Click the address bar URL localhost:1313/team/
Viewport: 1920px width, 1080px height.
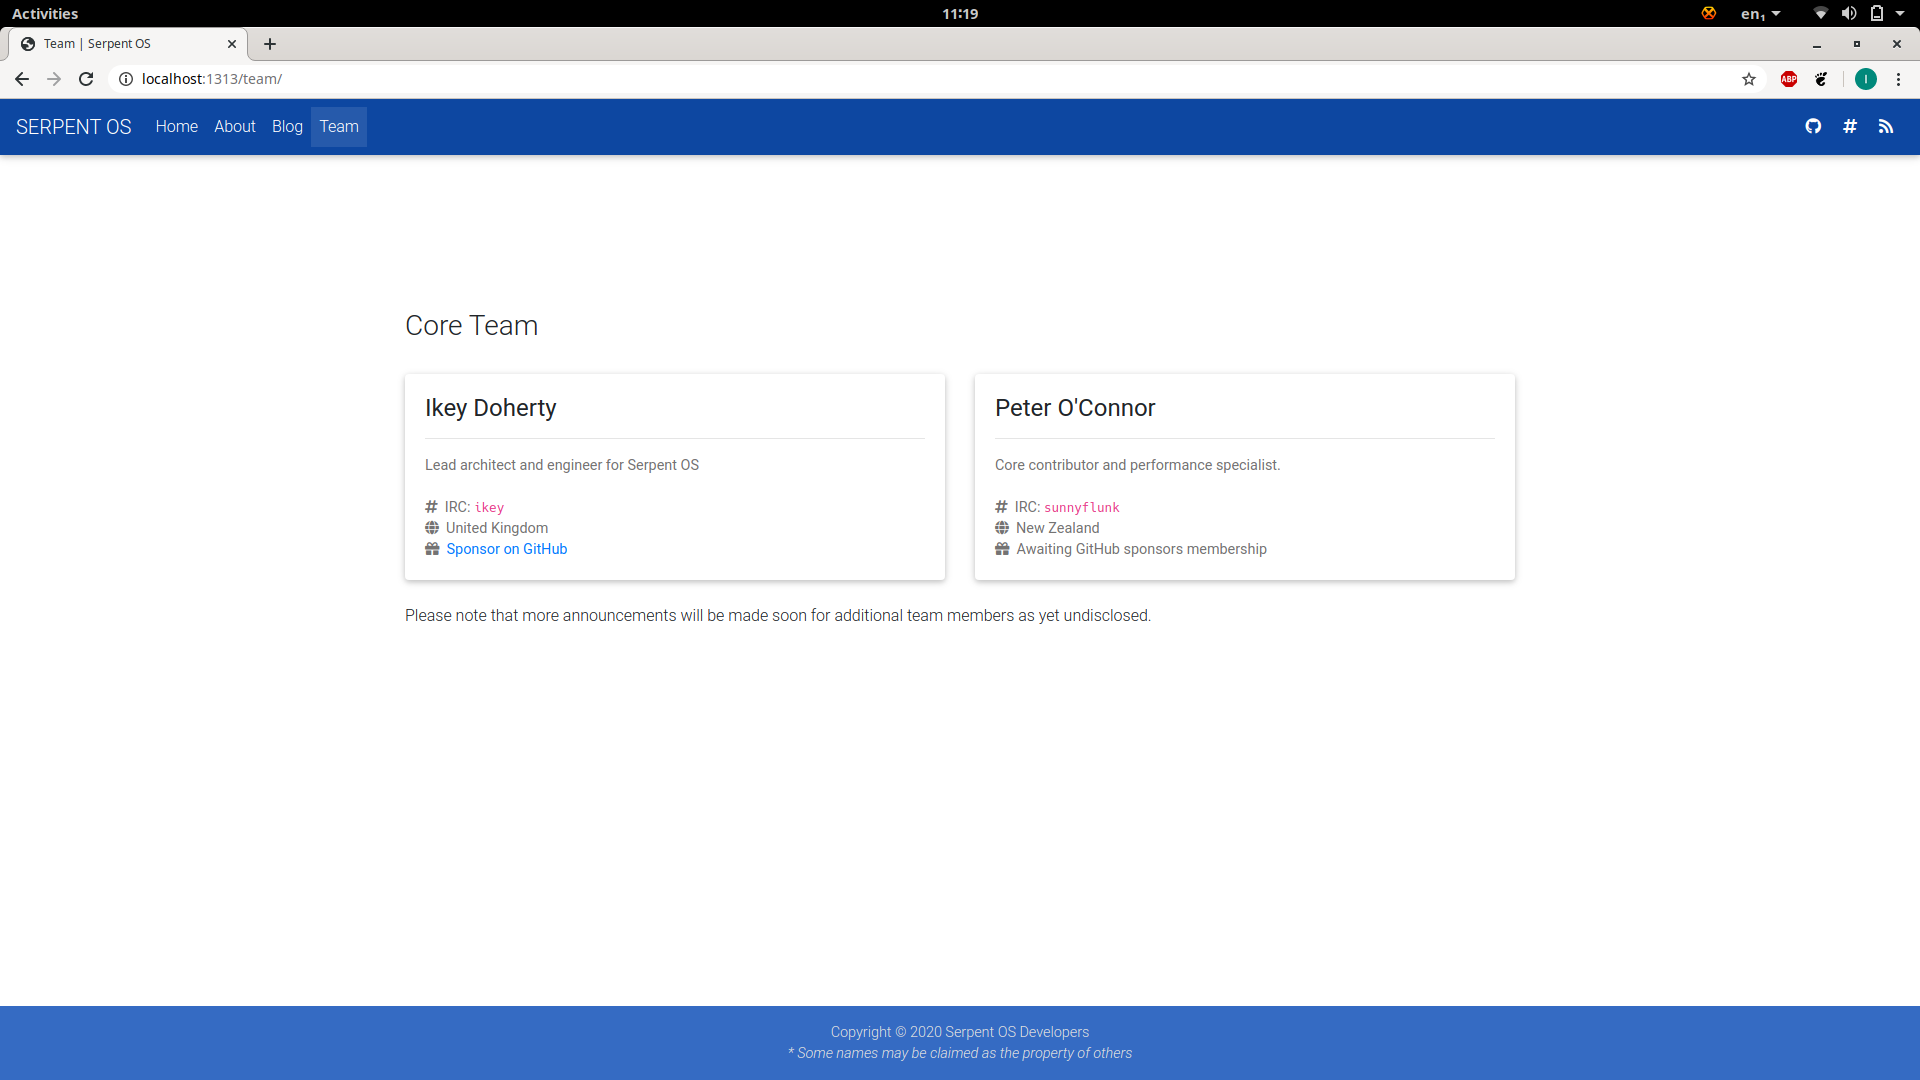click(x=212, y=79)
